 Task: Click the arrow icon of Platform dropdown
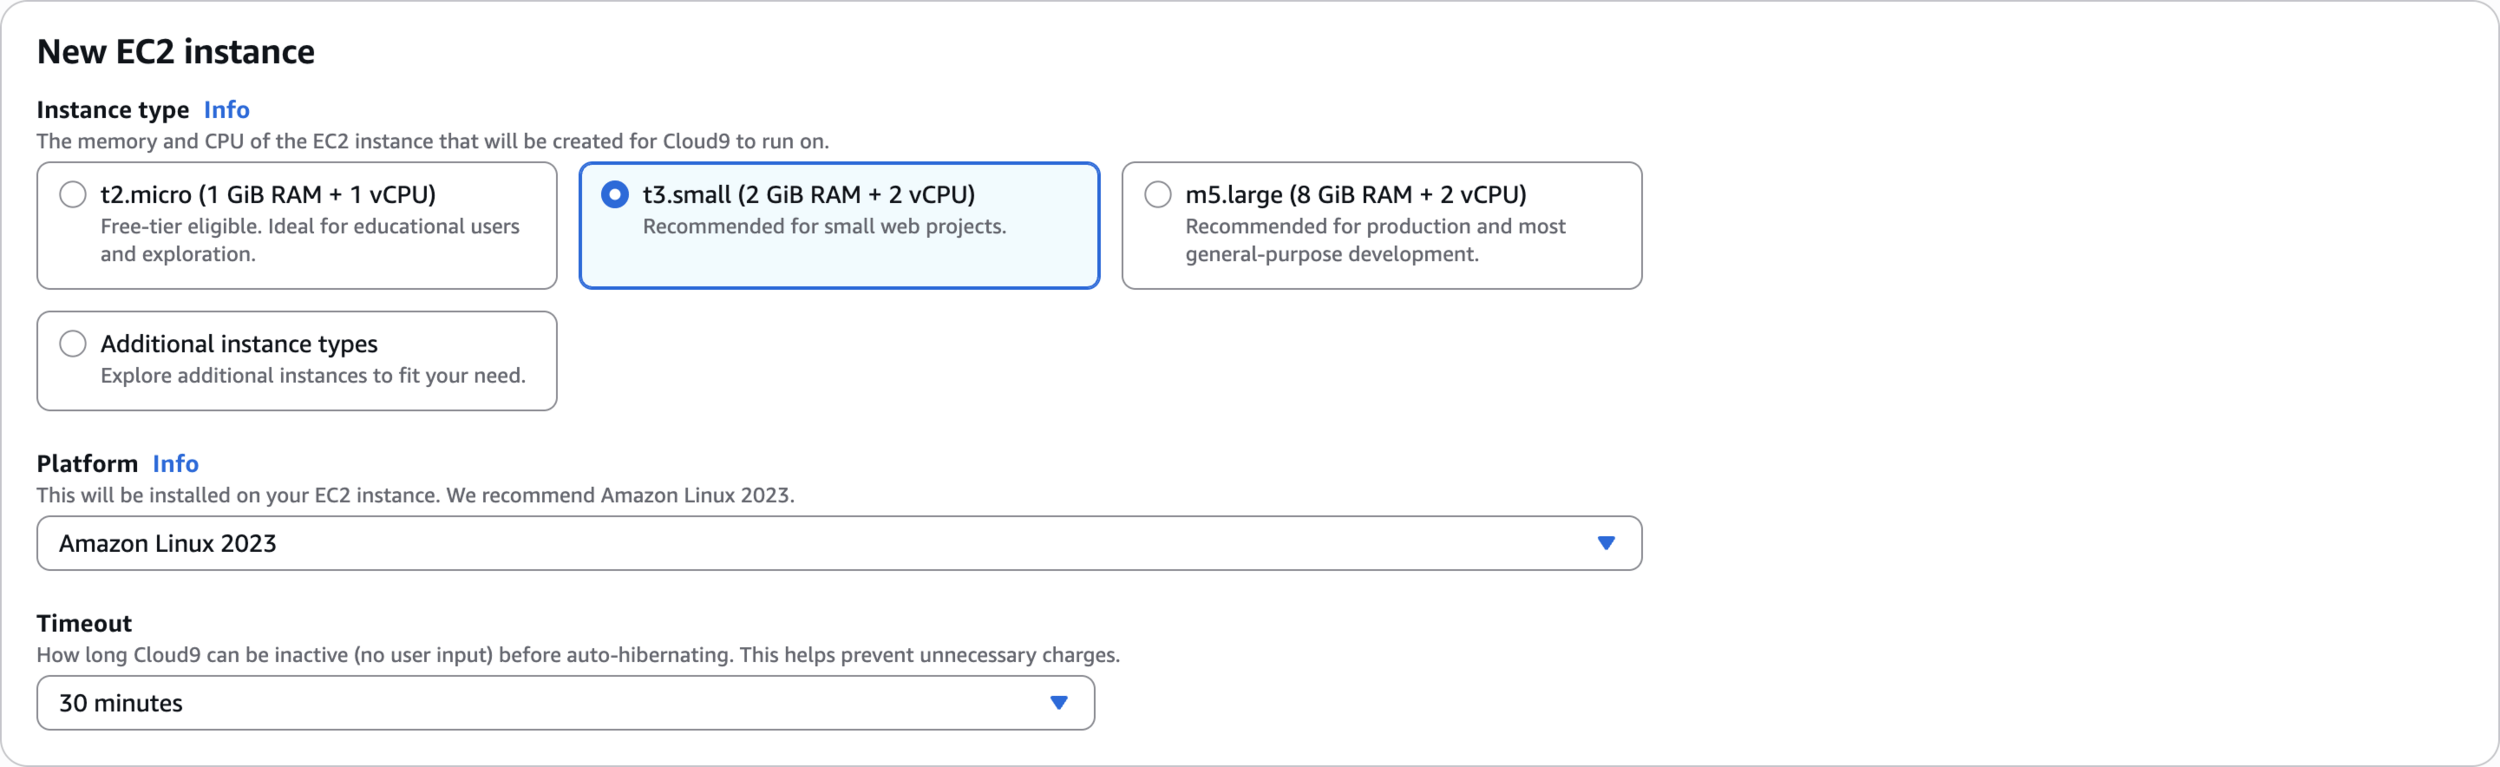1606,543
